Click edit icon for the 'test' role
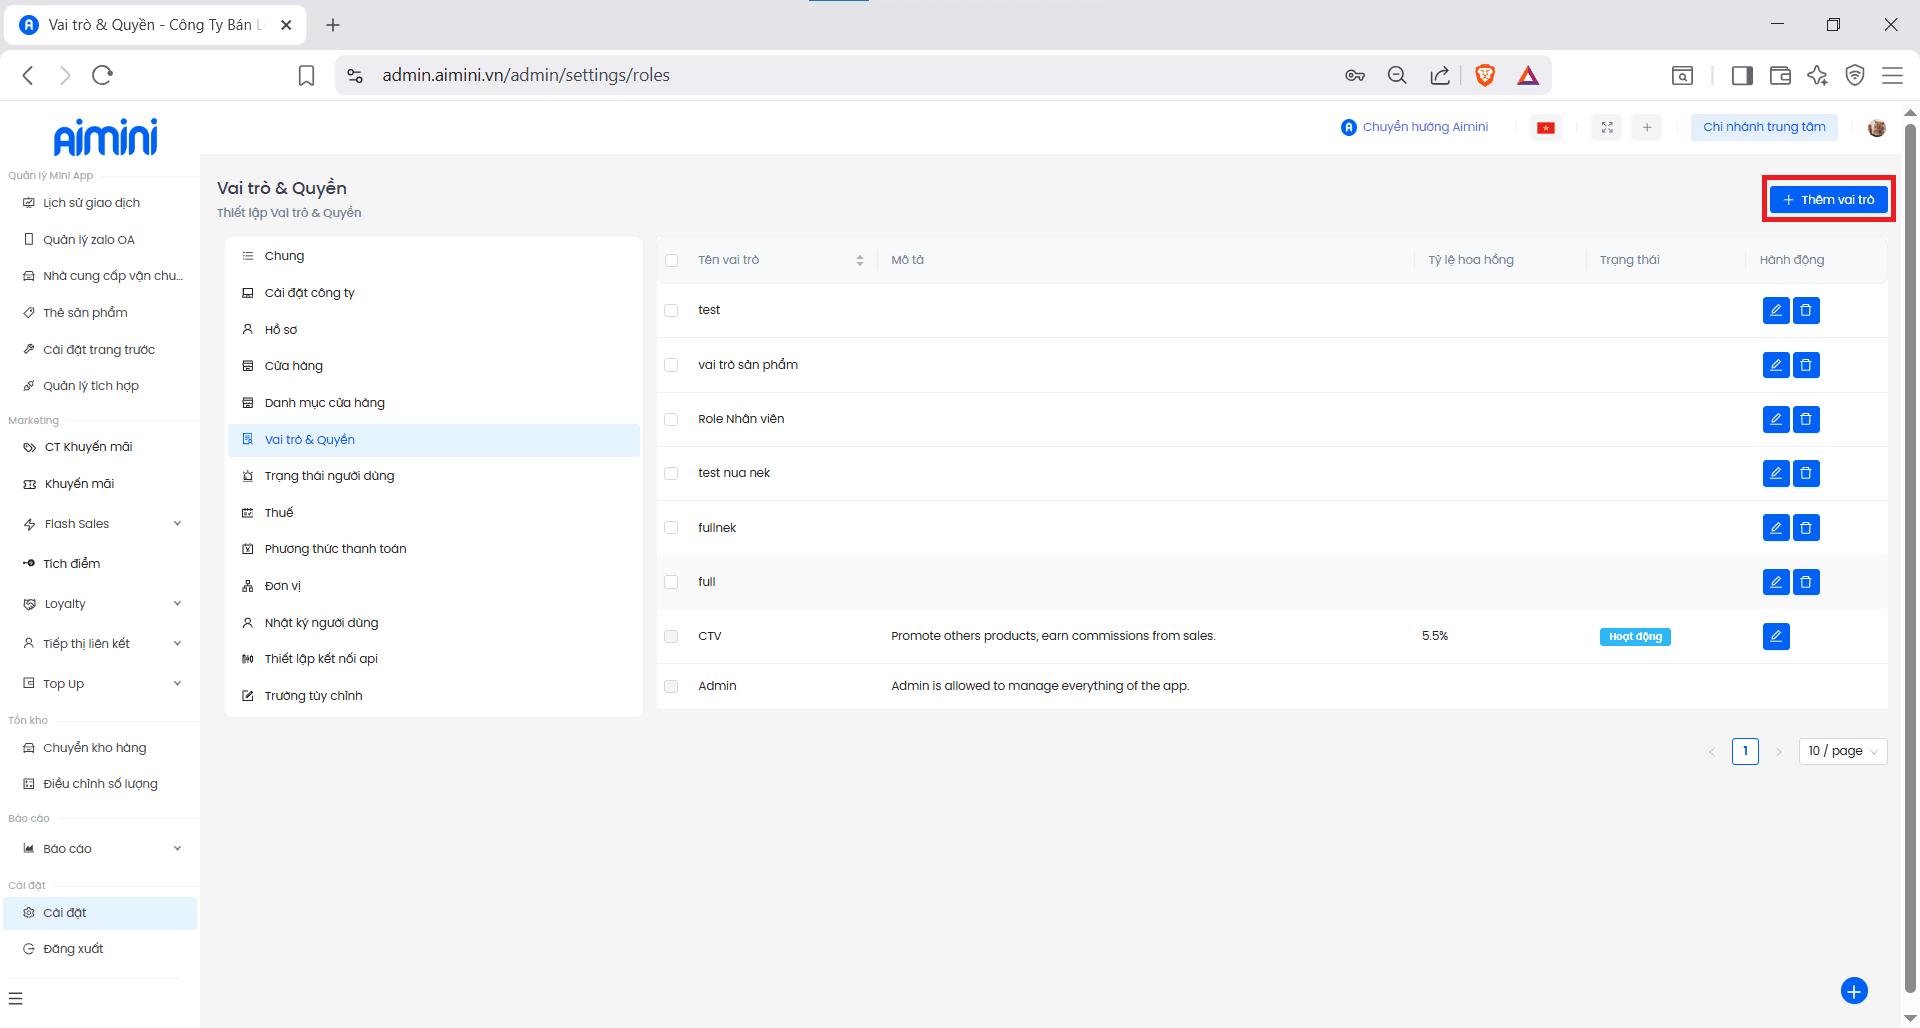1920x1028 pixels. pos(1775,310)
